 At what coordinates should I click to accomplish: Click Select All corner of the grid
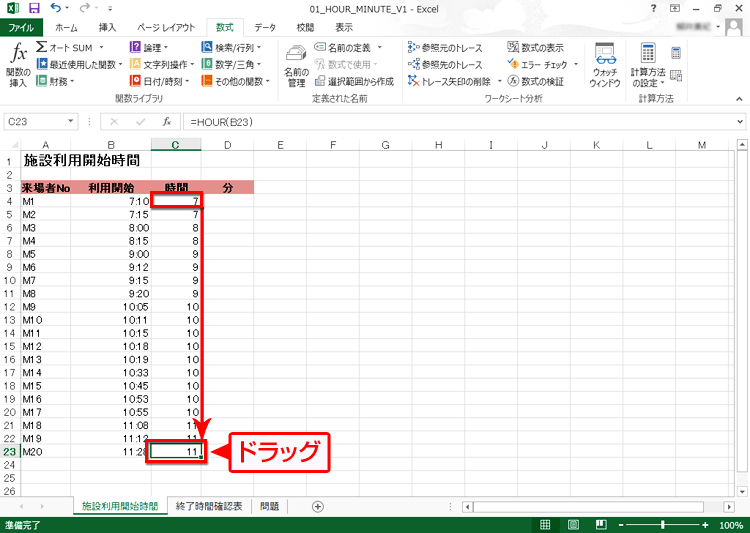tap(13, 144)
